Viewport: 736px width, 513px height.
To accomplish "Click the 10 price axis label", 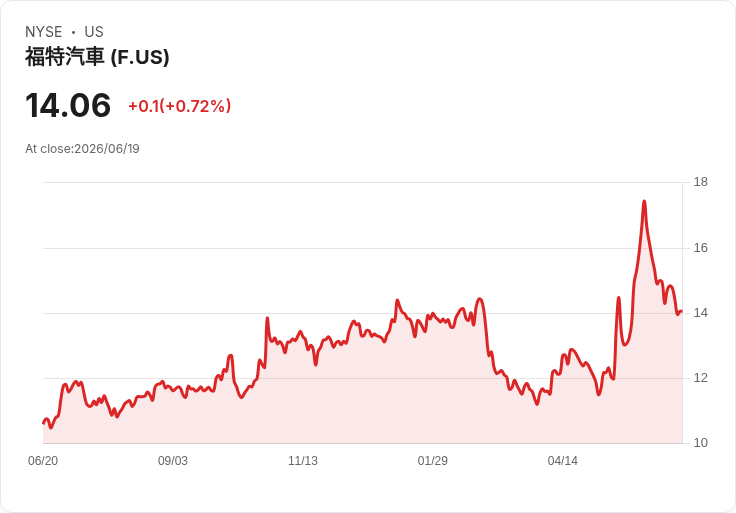I will (701, 443).
